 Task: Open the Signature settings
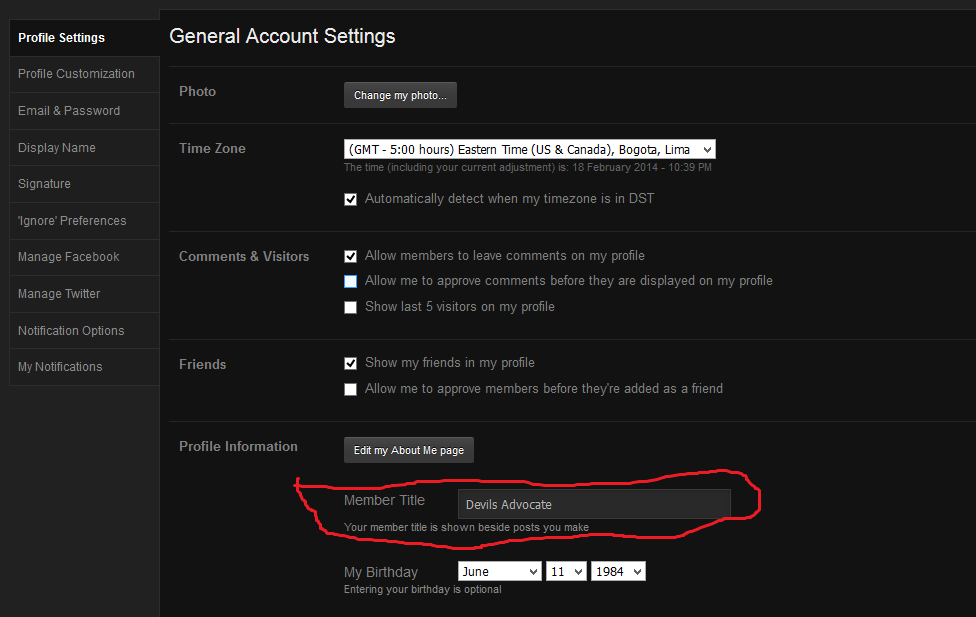(44, 184)
